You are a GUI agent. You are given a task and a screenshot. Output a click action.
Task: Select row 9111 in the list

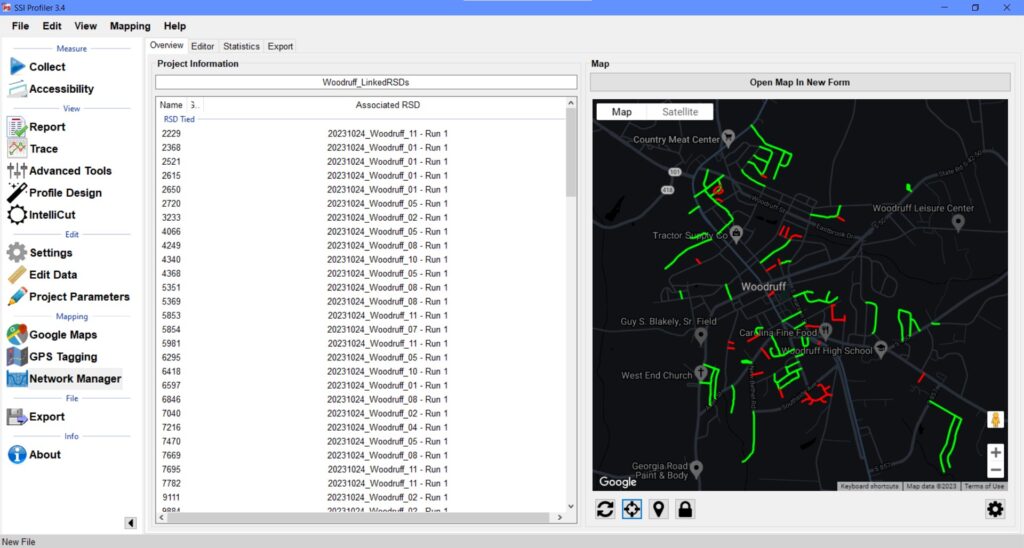click(x=360, y=497)
